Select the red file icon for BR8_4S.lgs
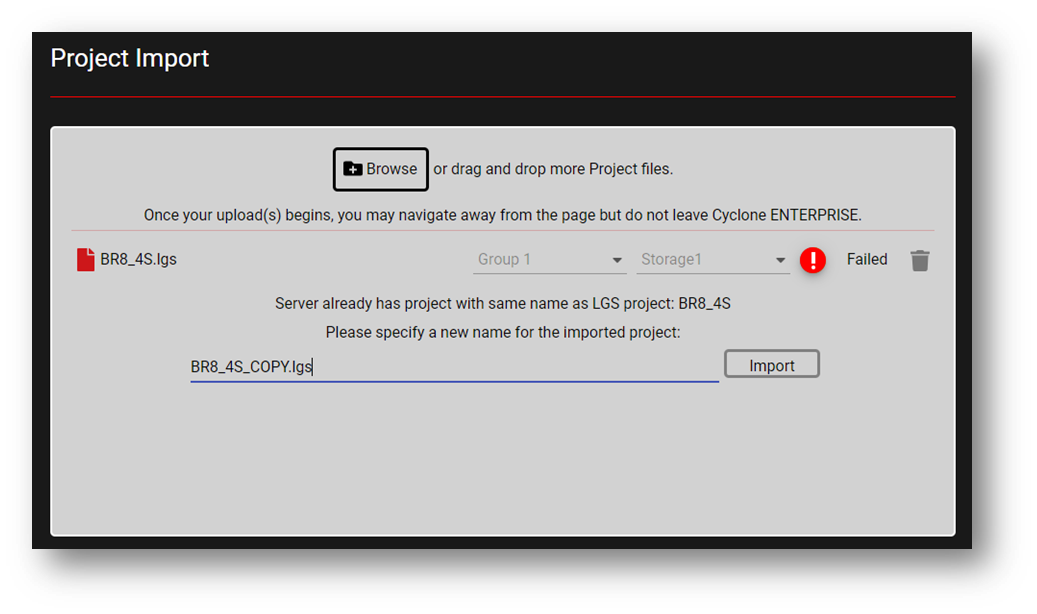1037x614 pixels. 85,259
